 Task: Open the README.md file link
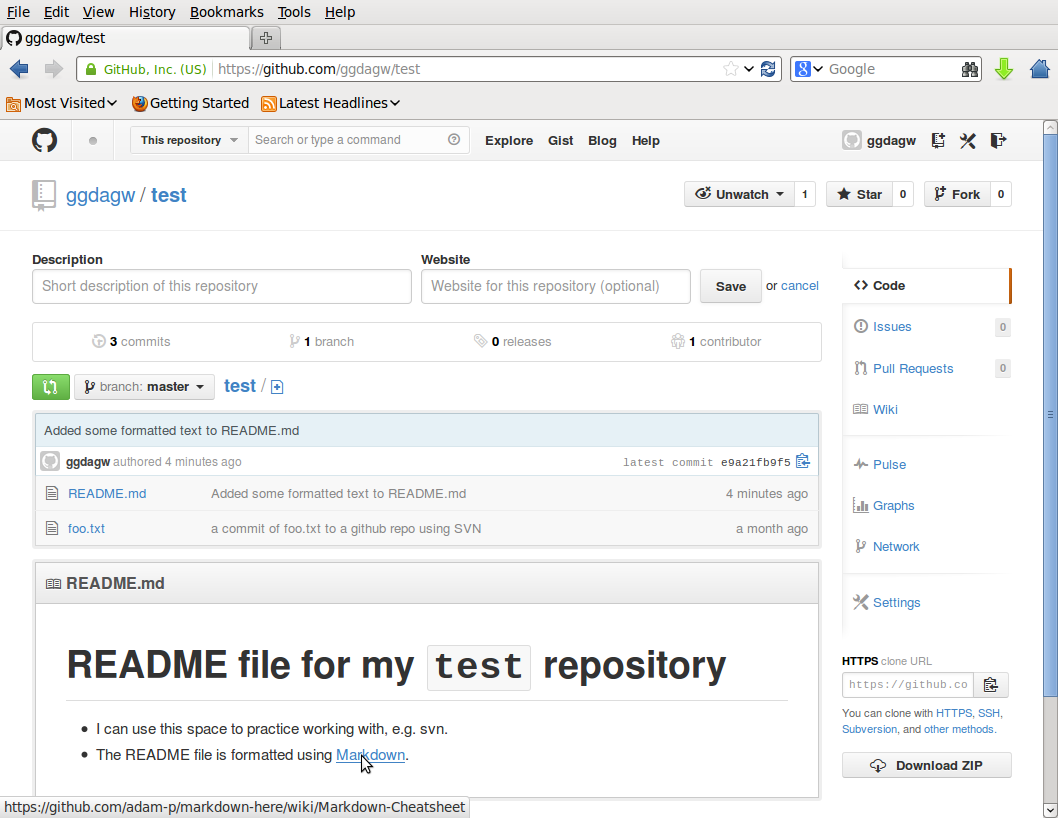[x=107, y=493]
